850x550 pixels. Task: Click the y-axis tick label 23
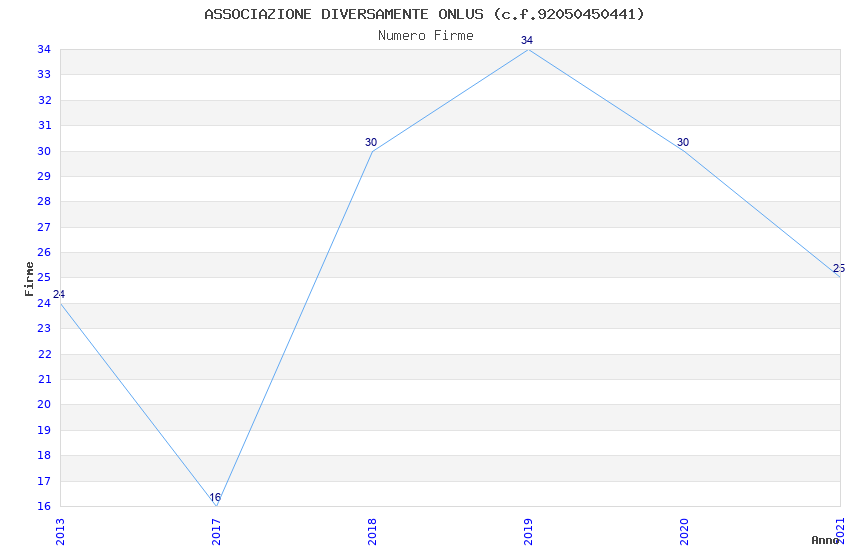tap(44, 328)
